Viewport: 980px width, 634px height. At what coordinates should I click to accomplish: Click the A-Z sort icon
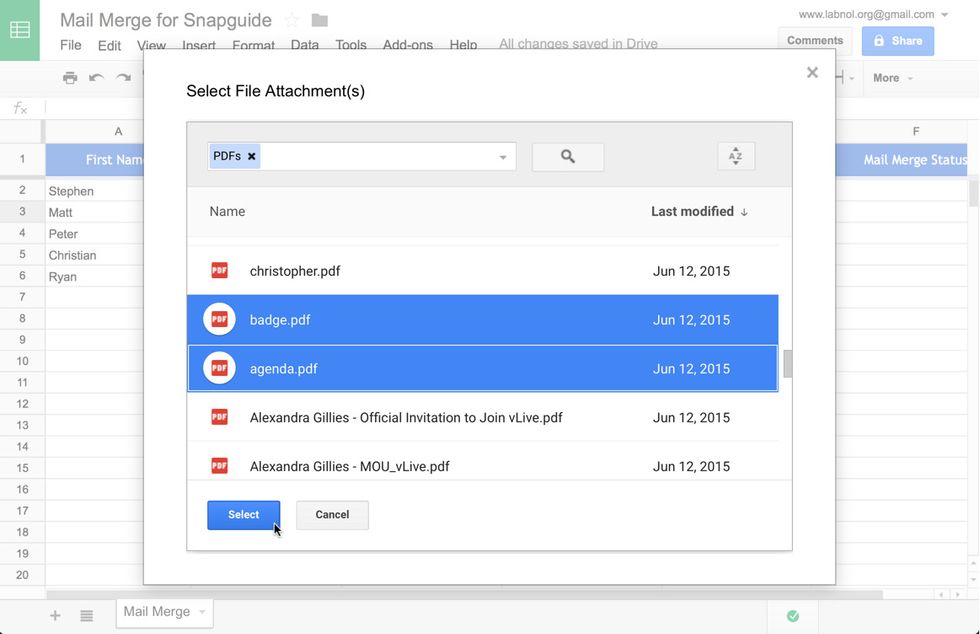pyautogui.click(x=736, y=157)
